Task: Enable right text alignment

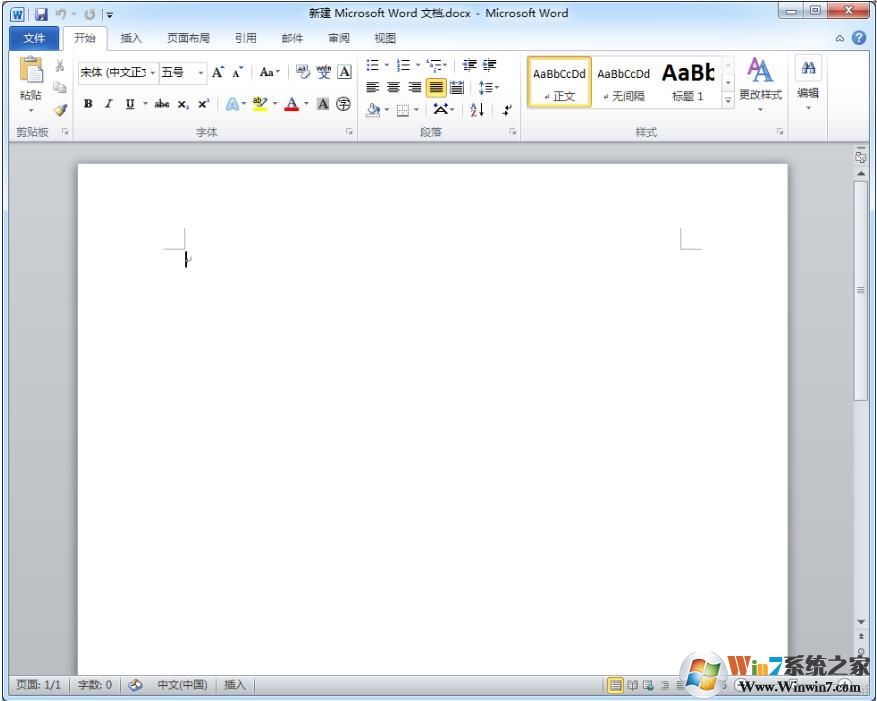Action: click(414, 86)
